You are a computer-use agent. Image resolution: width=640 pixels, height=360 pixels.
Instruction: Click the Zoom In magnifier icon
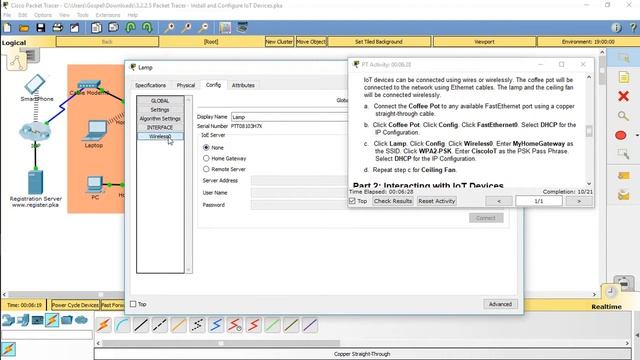(x=169, y=28)
